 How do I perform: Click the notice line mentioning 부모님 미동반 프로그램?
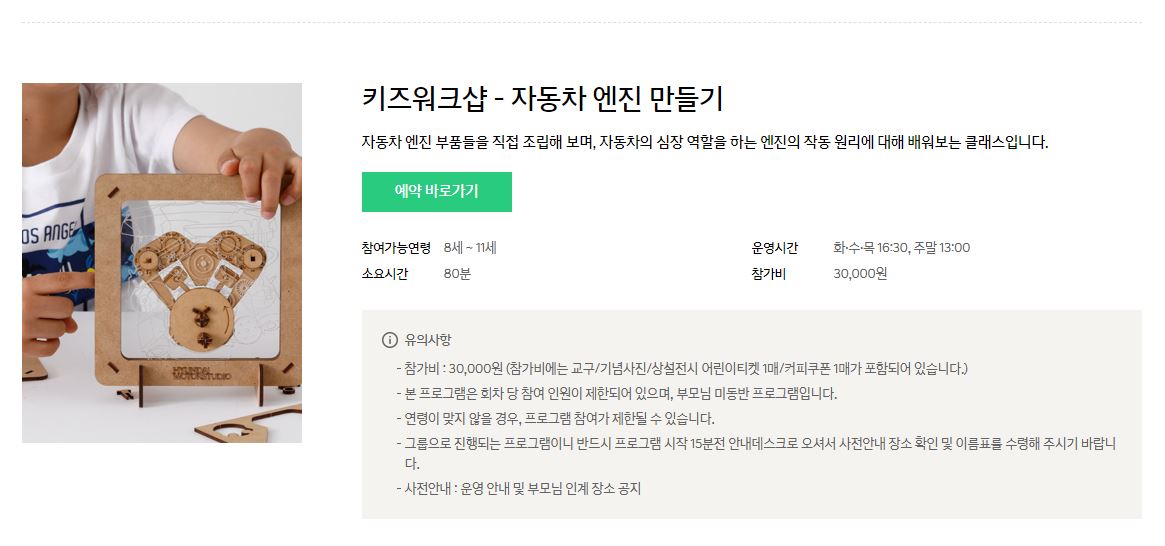point(617,394)
